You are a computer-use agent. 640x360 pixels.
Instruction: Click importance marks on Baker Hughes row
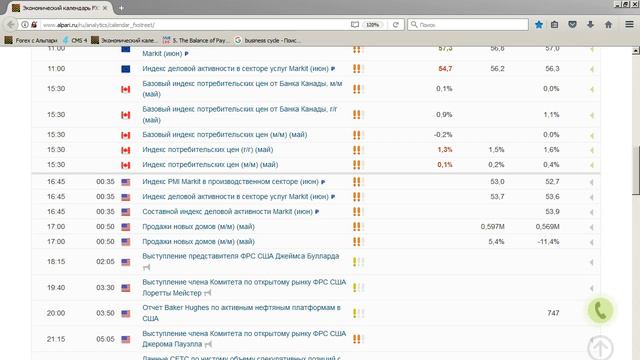pyautogui.click(x=358, y=313)
